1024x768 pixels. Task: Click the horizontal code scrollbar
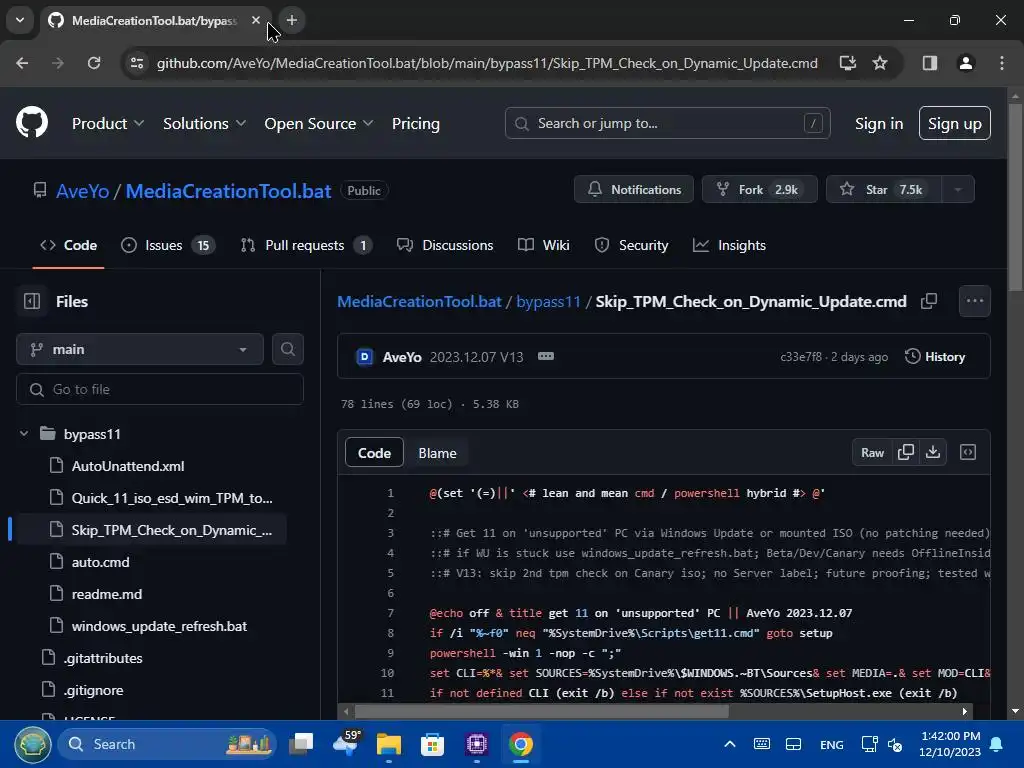tap(541, 711)
